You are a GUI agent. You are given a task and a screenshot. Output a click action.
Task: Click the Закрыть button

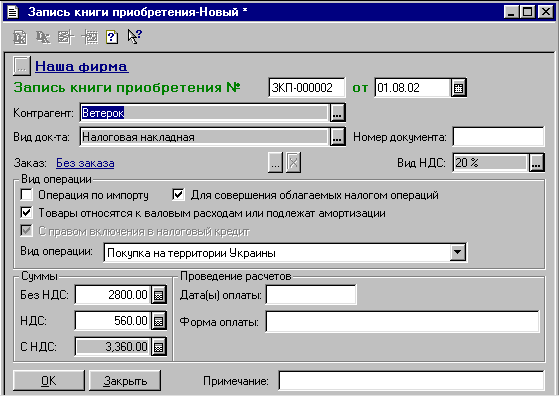[125, 381]
